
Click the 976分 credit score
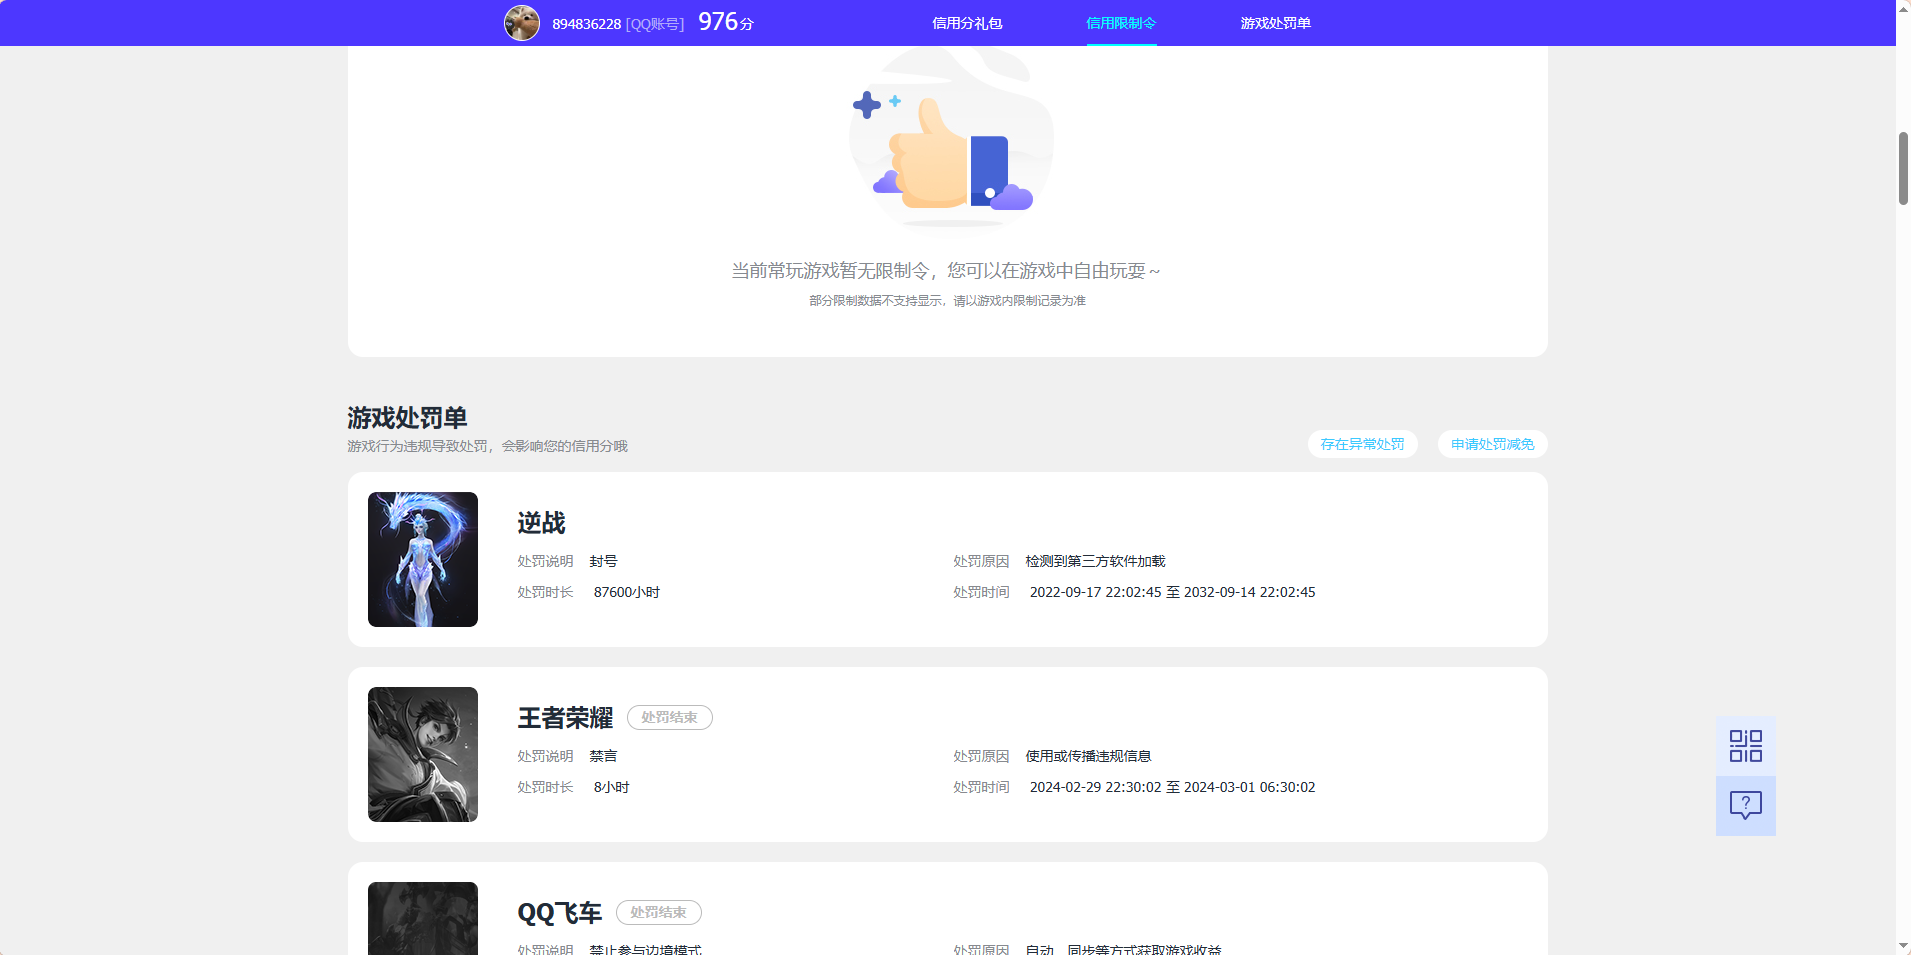[726, 22]
